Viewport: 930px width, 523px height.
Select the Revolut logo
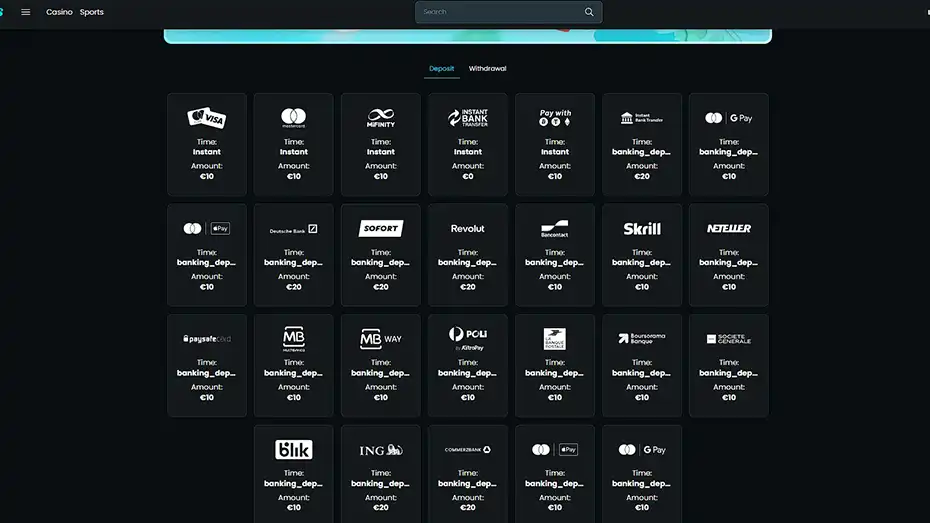(x=468, y=228)
